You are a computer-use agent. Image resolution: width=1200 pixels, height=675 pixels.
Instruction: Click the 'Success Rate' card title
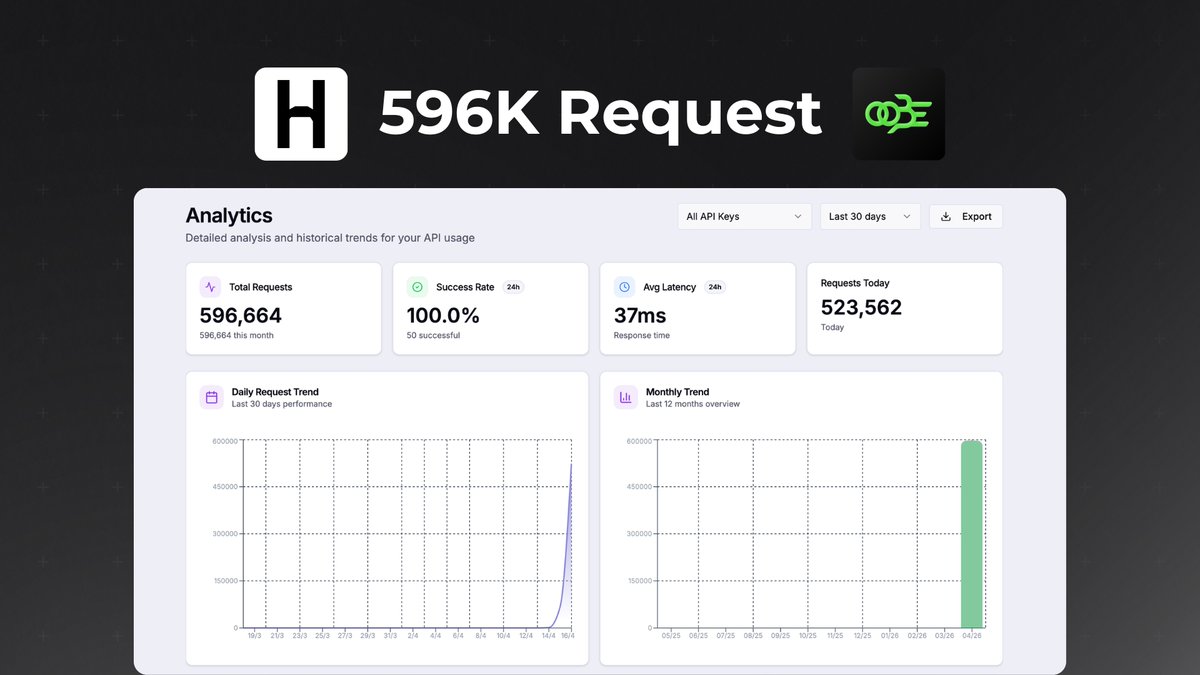click(465, 287)
